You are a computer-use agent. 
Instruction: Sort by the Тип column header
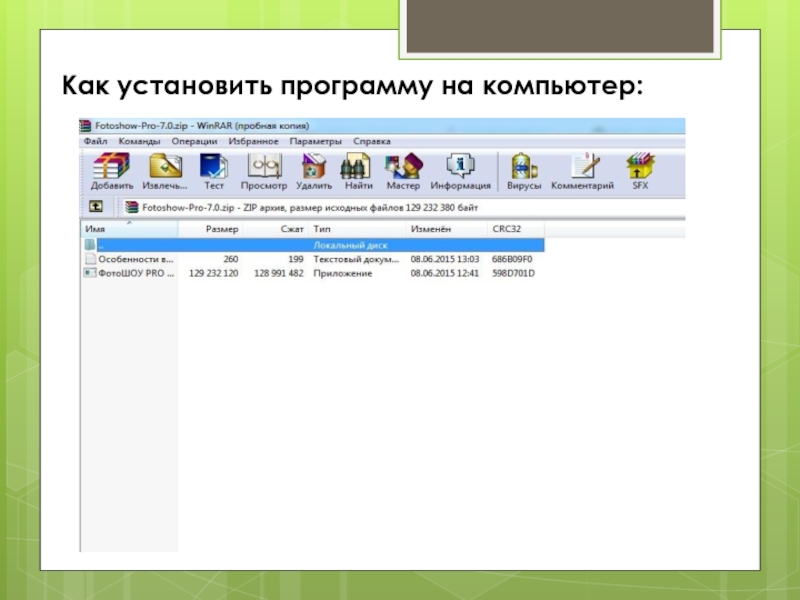click(x=357, y=229)
